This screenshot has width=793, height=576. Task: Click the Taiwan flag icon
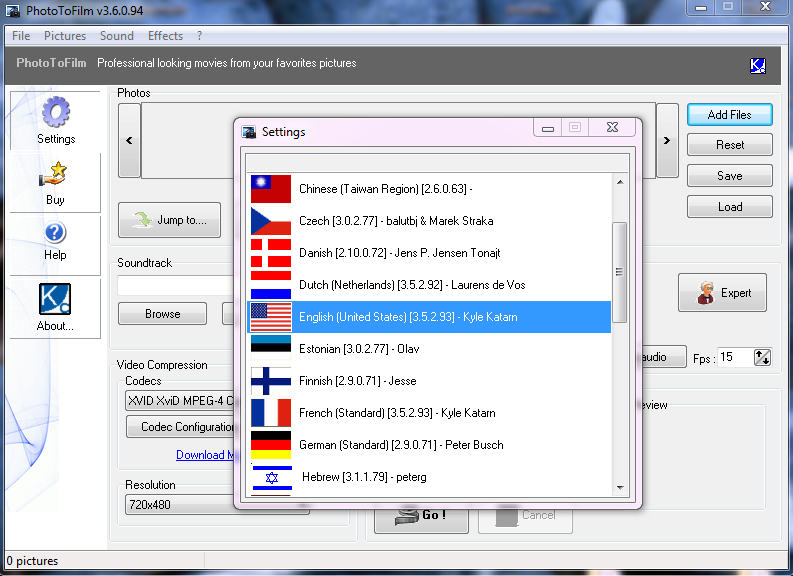tap(271, 189)
